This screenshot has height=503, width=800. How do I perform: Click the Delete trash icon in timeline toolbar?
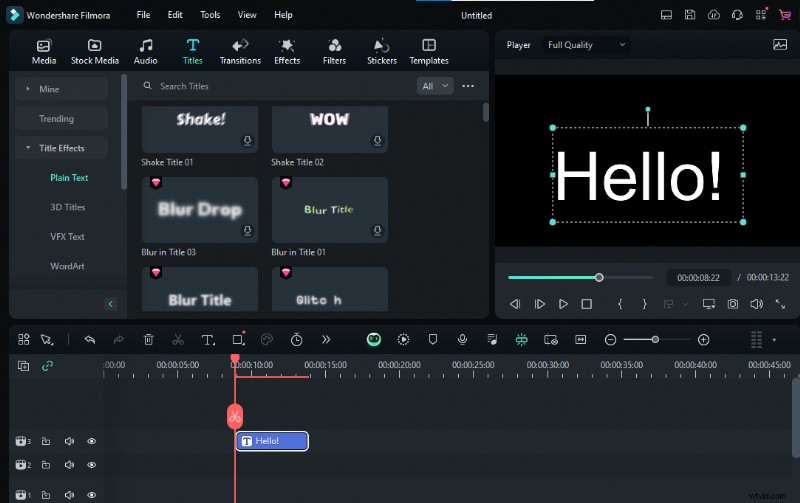pyautogui.click(x=148, y=340)
